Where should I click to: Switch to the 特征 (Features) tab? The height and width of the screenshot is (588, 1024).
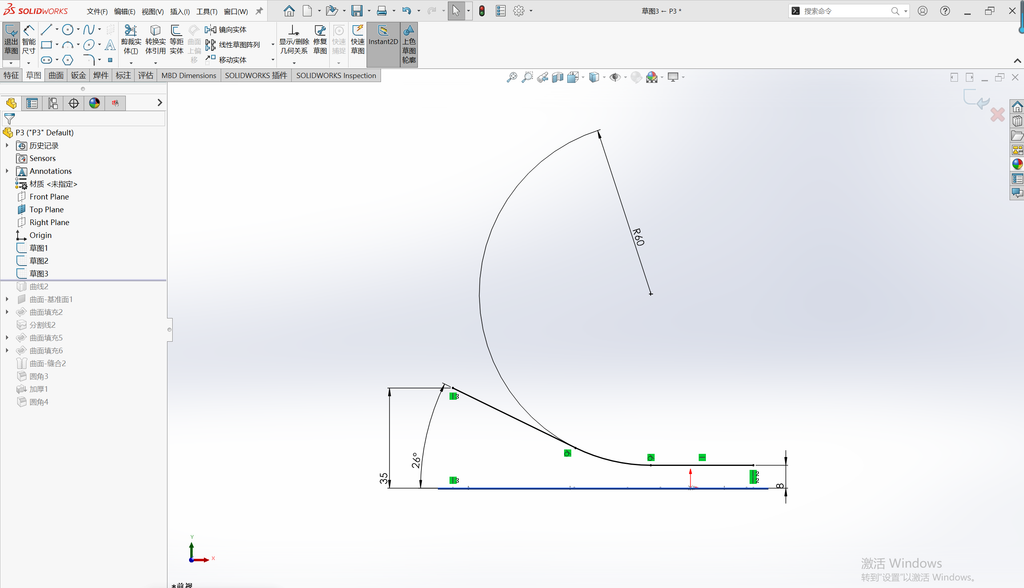click(11, 76)
